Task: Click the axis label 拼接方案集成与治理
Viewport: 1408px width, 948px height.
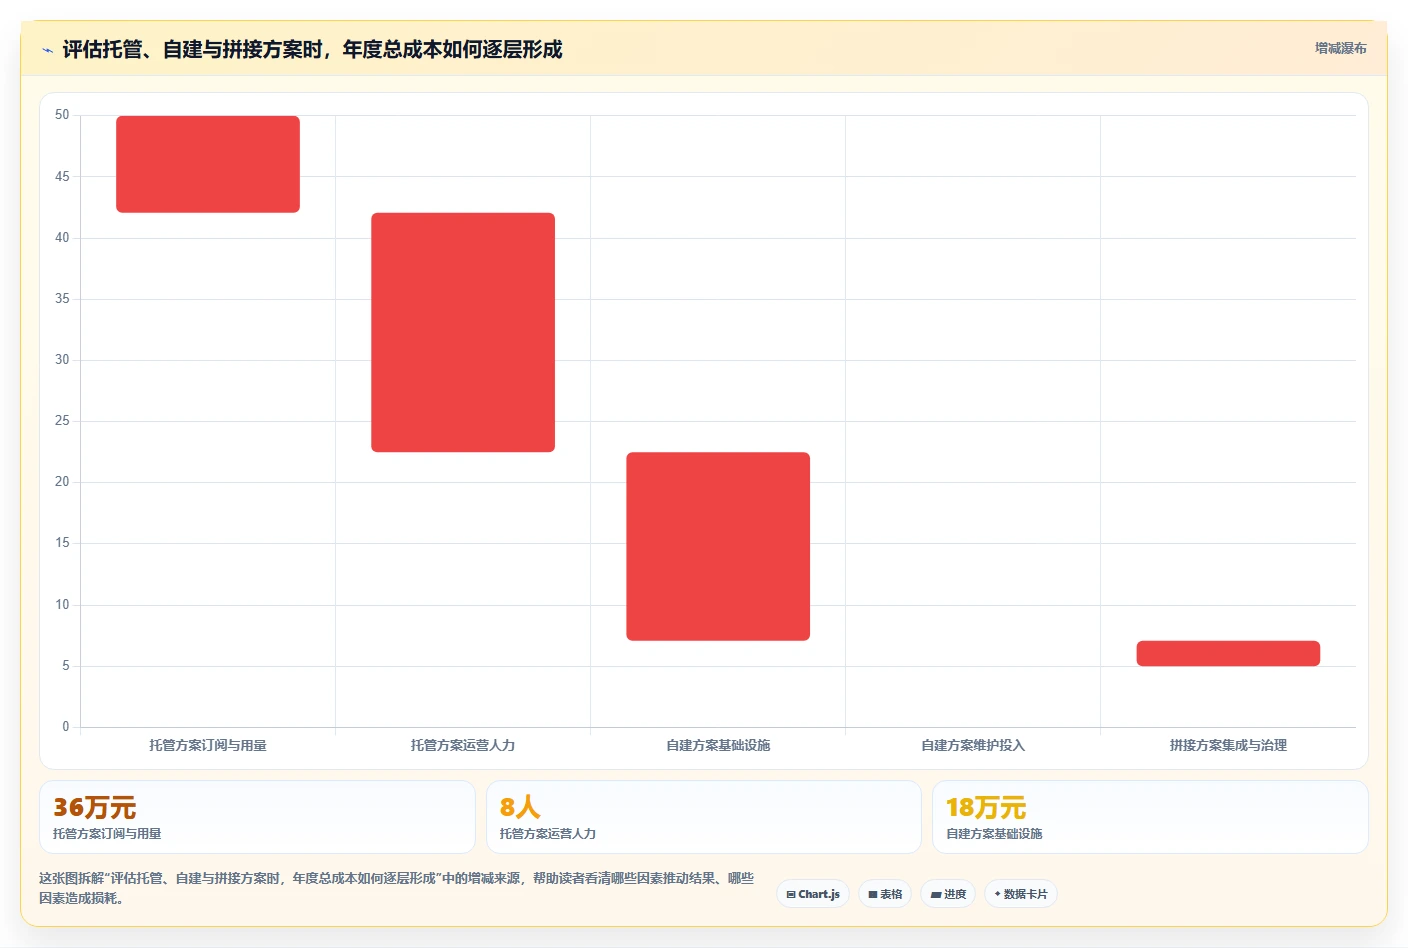Action: [1228, 745]
